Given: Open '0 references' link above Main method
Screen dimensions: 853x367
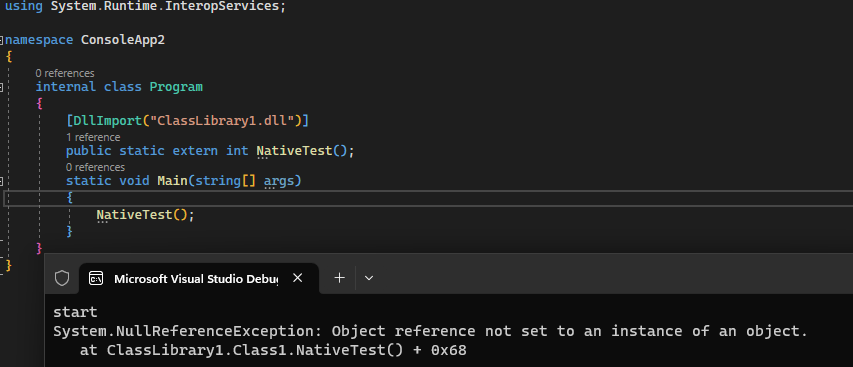Looking at the screenshot, I should (95, 167).
